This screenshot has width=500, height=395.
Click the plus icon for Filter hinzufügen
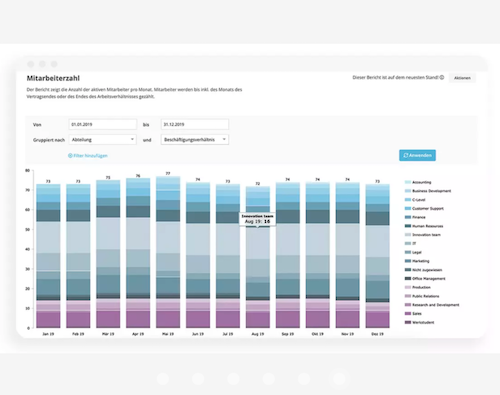click(70, 156)
